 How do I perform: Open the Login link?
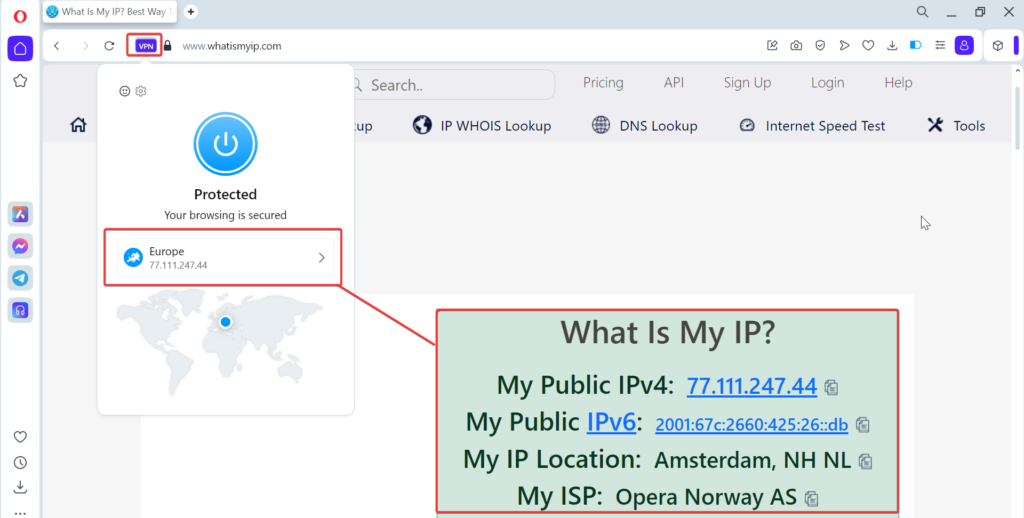pyautogui.click(x=827, y=83)
